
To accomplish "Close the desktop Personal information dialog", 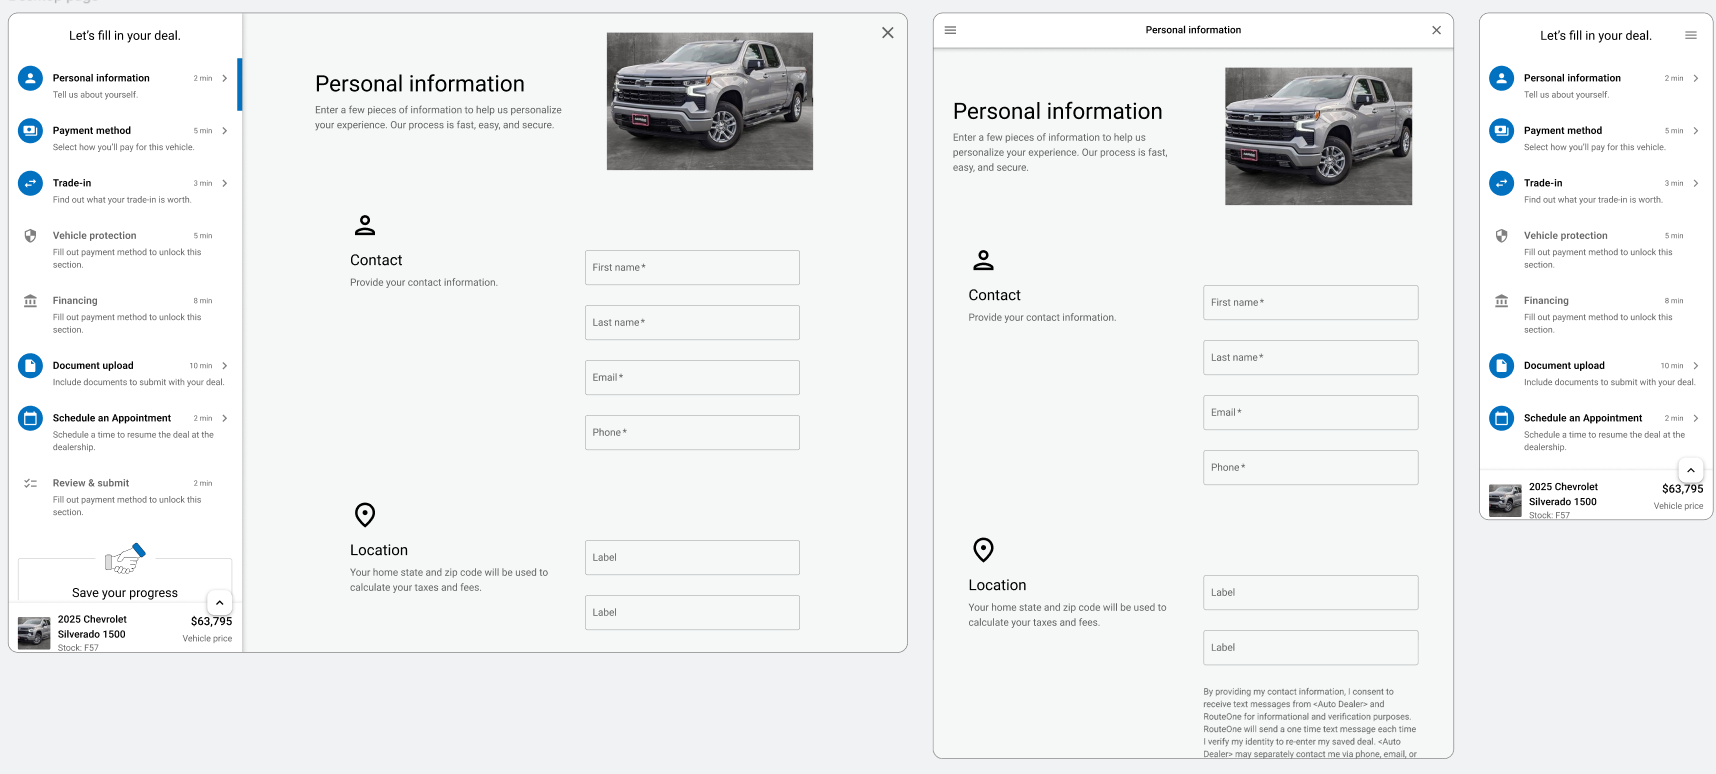I will [888, 33].
